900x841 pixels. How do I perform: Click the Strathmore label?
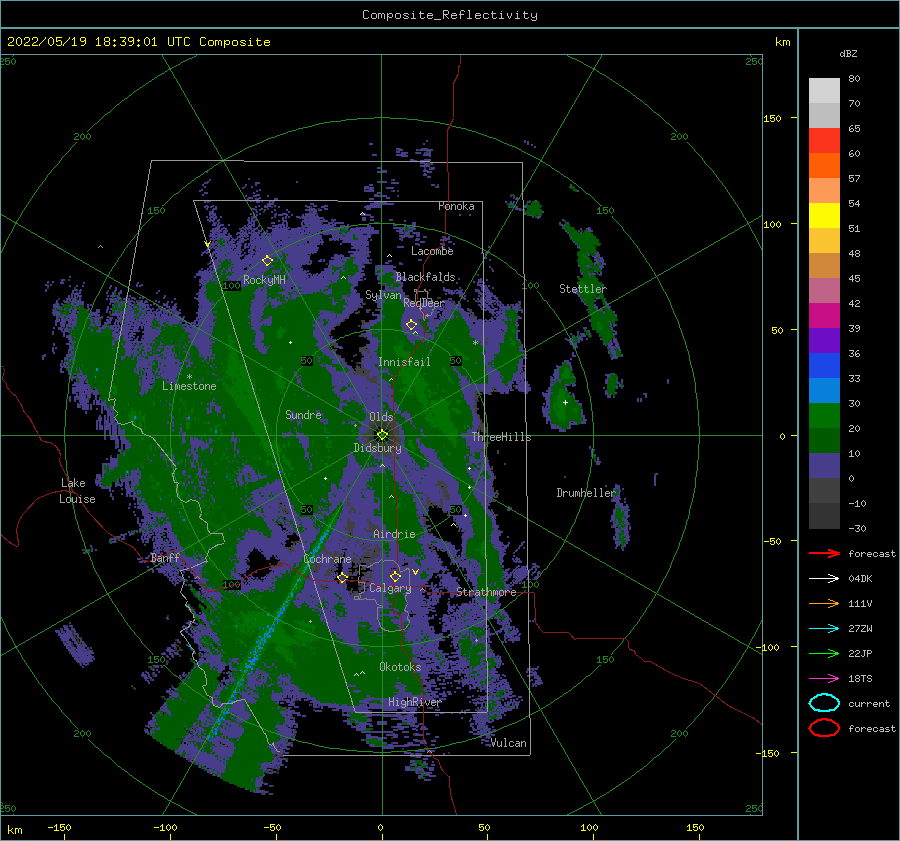point(486,592)
